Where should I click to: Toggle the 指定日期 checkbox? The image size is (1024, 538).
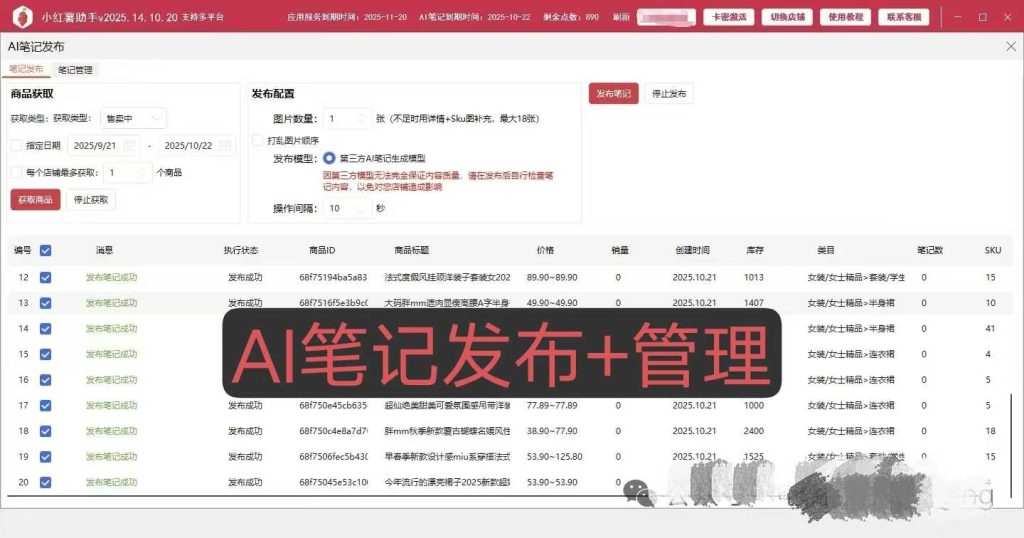click(x=16, y=146)
